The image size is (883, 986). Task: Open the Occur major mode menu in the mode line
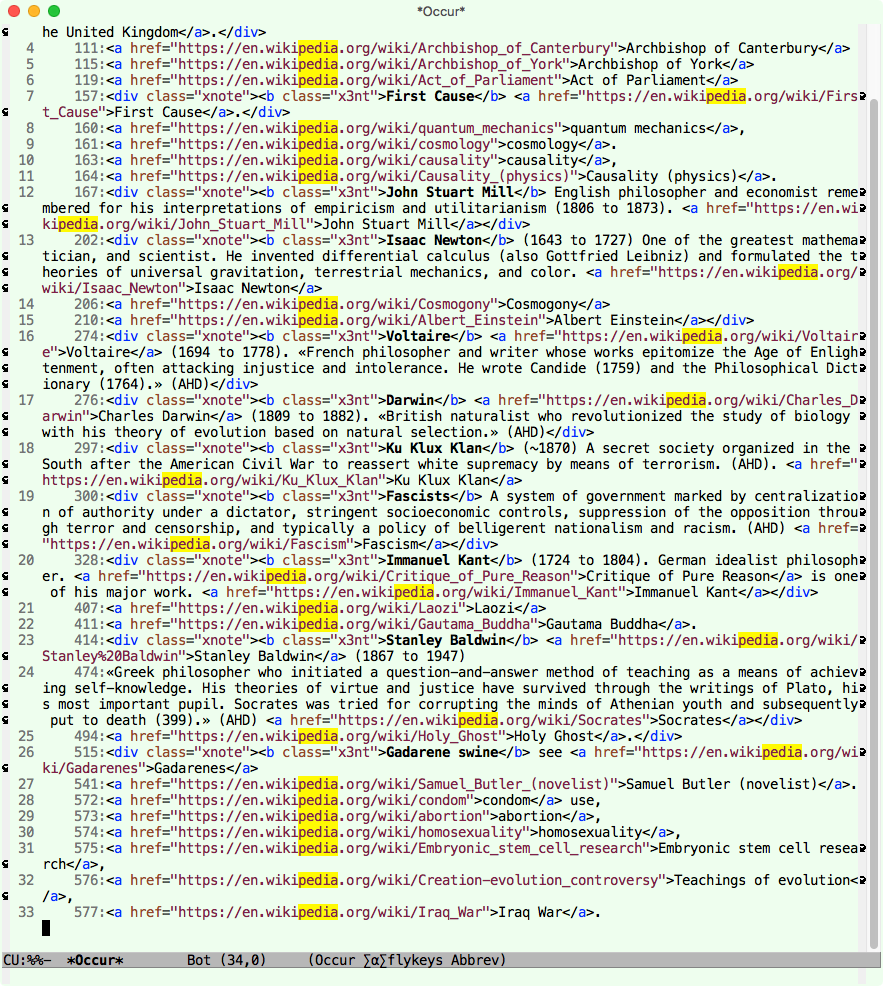tap(336, 960)
